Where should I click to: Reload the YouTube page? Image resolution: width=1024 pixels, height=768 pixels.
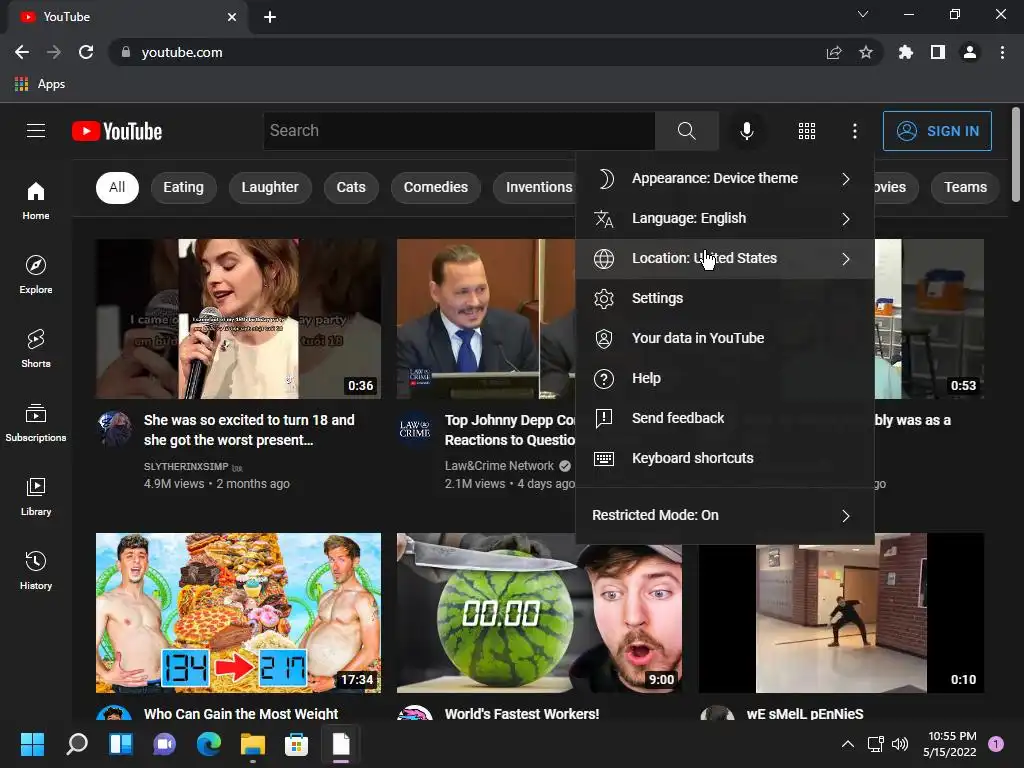(x=86, y=52)
